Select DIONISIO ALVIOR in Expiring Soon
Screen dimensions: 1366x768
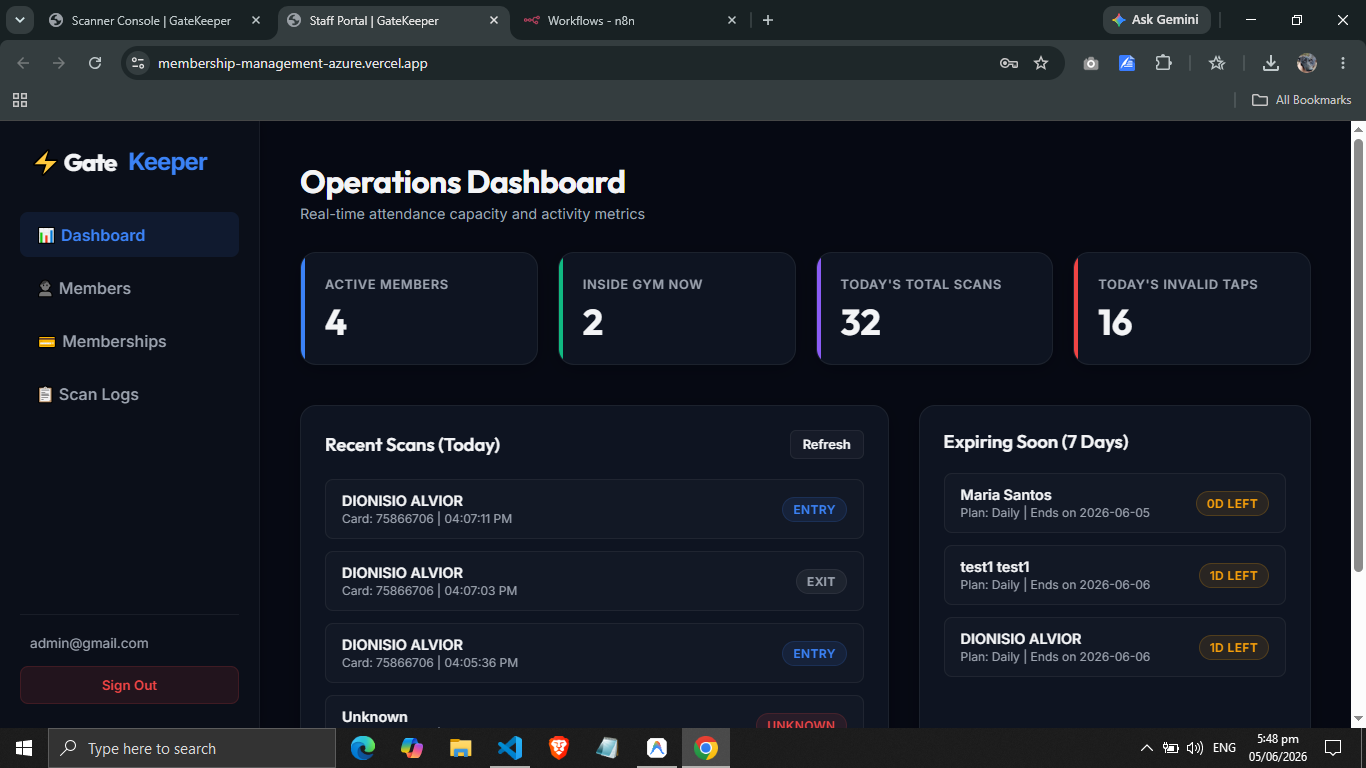1115,647
